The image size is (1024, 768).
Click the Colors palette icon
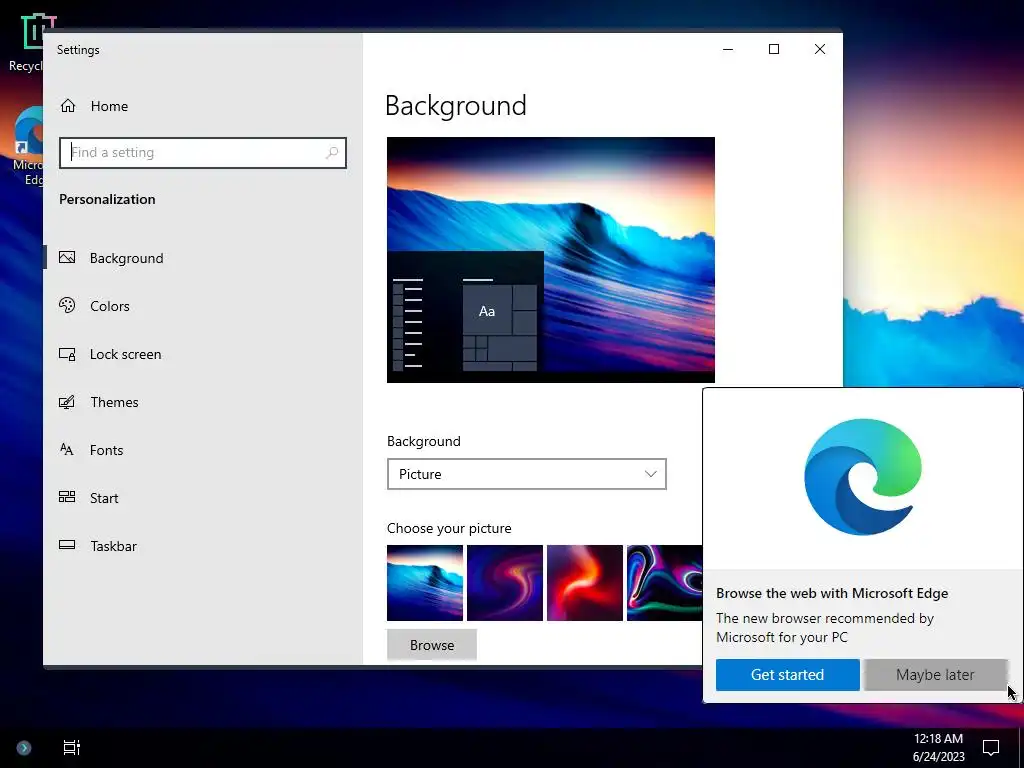[x=67, y=305]
